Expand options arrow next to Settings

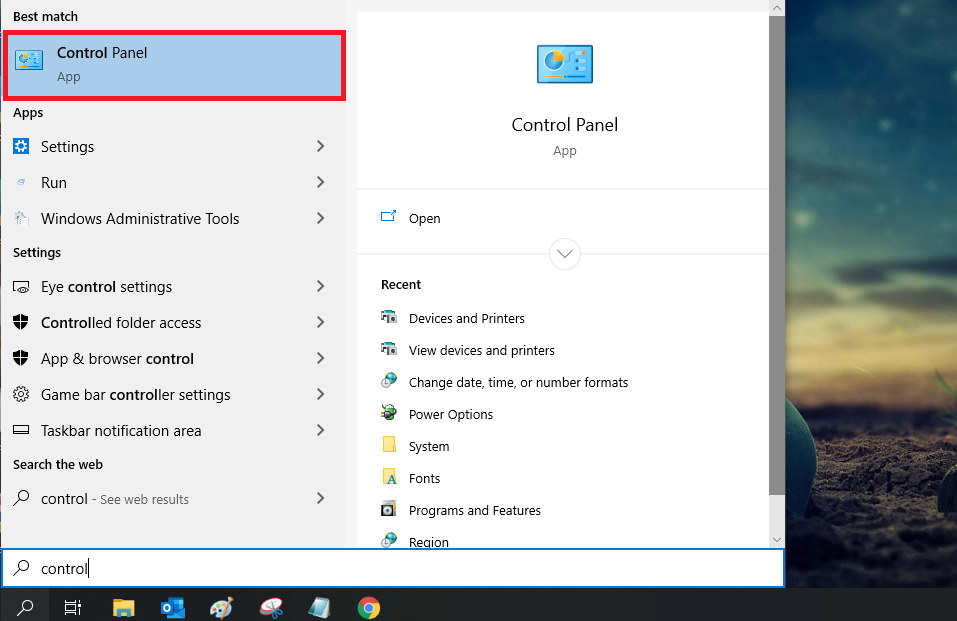[x=320, y=147]
